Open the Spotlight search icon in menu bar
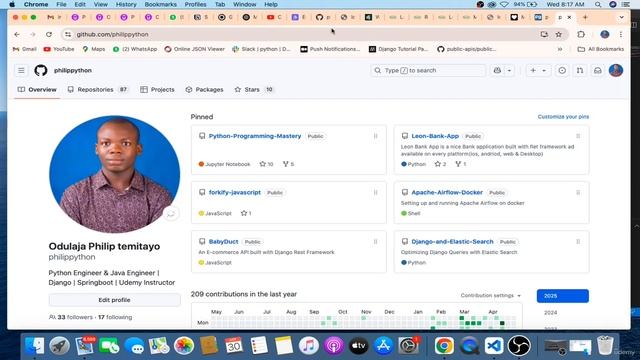The image size is (640, 360). [598, 4]
